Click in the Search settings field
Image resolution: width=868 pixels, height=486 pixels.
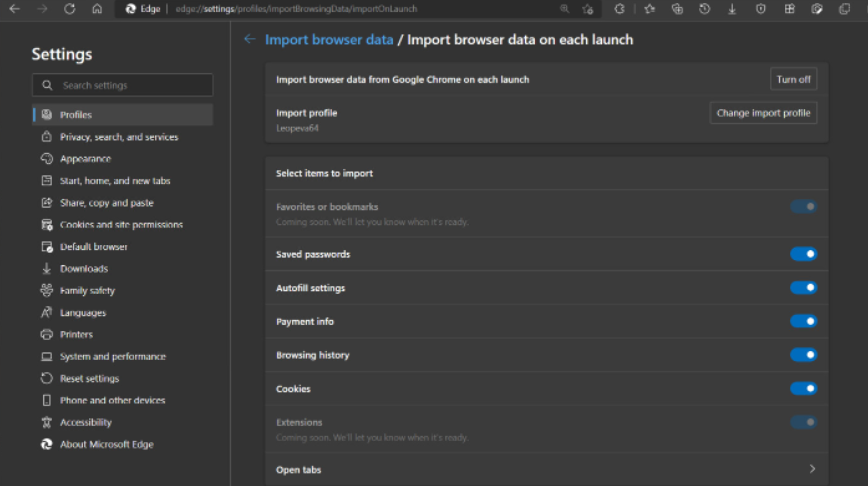click(122, 85)
